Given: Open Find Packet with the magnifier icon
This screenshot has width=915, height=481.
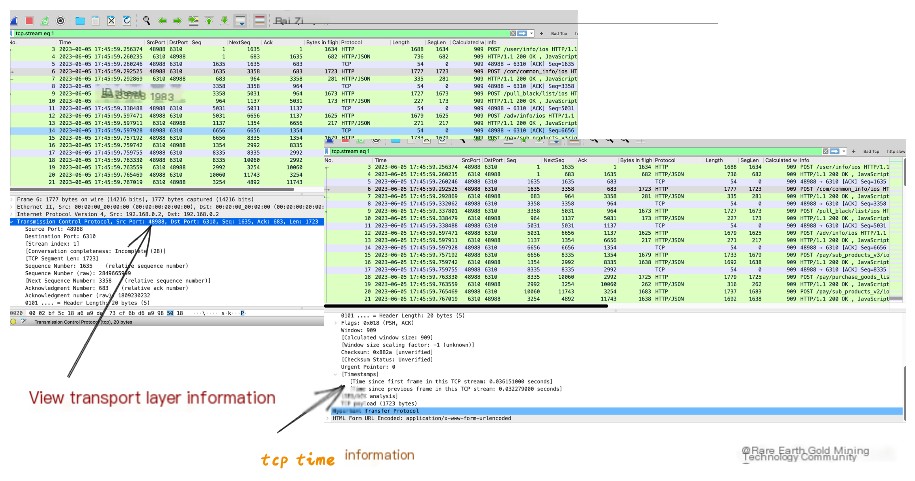Looking at the screenshot, I should pyautogui.click(x=146, y=20).
